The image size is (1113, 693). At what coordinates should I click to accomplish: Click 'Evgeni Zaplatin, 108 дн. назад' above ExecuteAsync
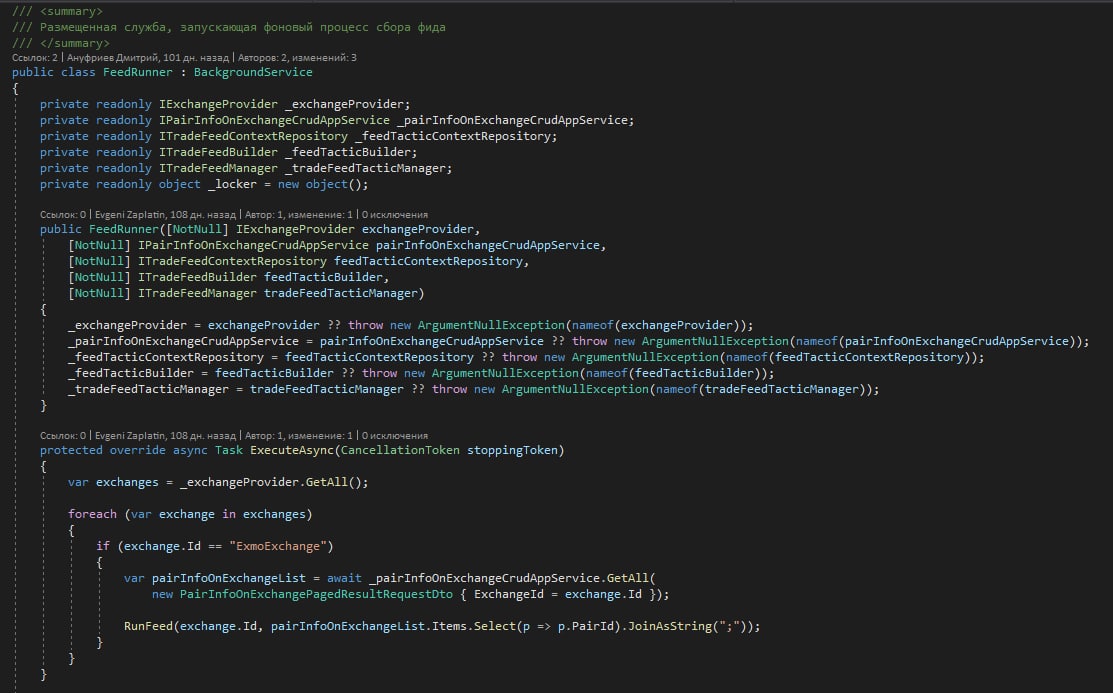pyautogui.click(x=165, y=435)
